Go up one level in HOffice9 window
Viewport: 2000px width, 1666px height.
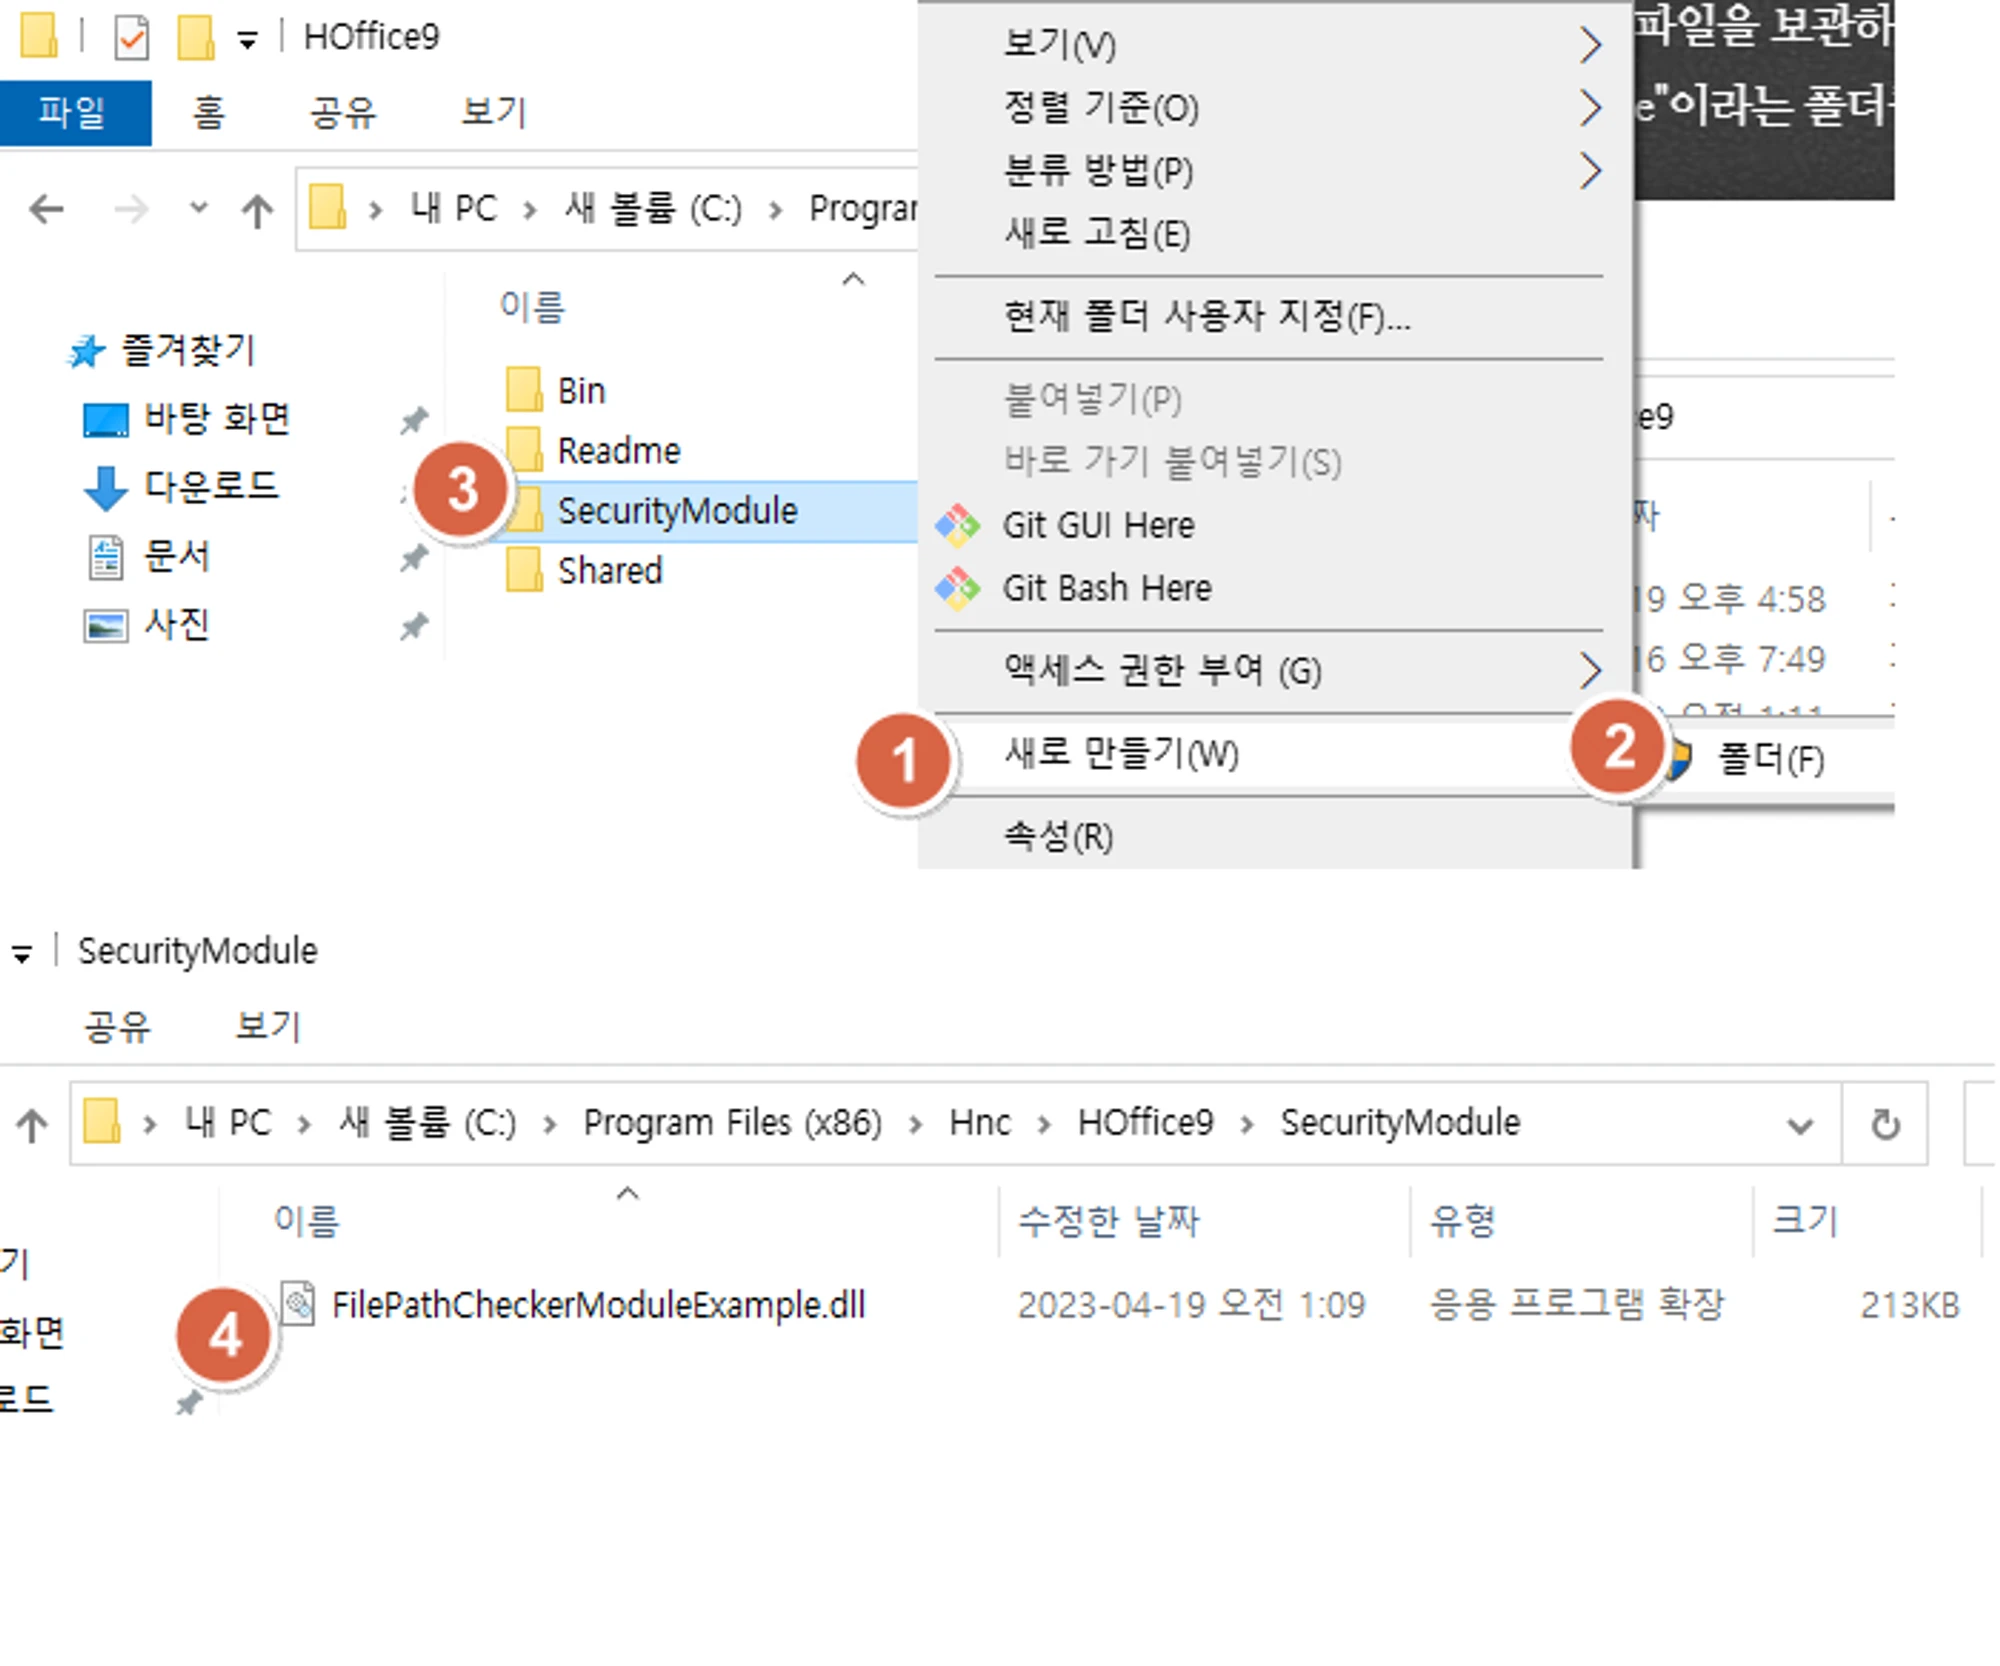[x=257, y=210]
